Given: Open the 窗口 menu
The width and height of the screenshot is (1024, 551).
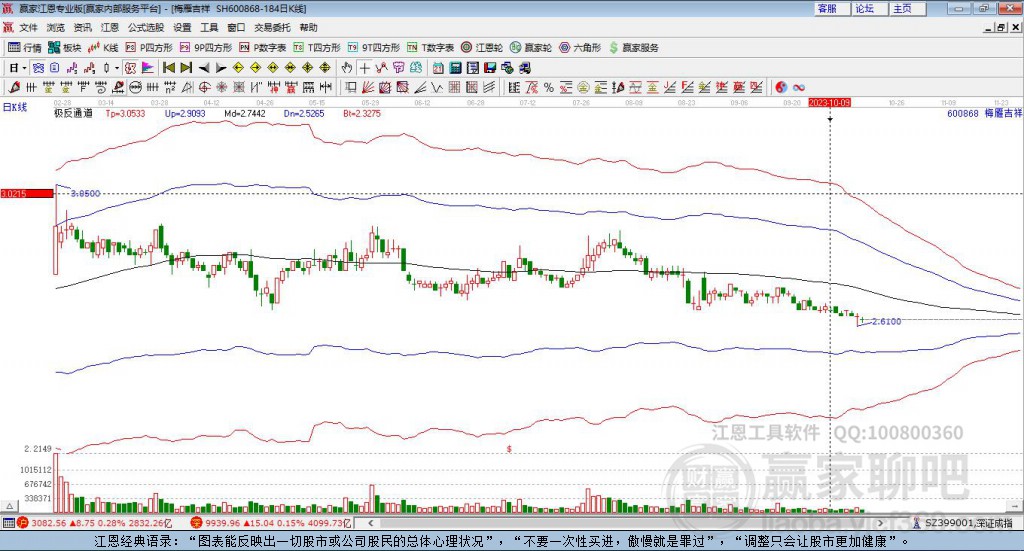Looking at the screenshot, I should tap(236, 27).
